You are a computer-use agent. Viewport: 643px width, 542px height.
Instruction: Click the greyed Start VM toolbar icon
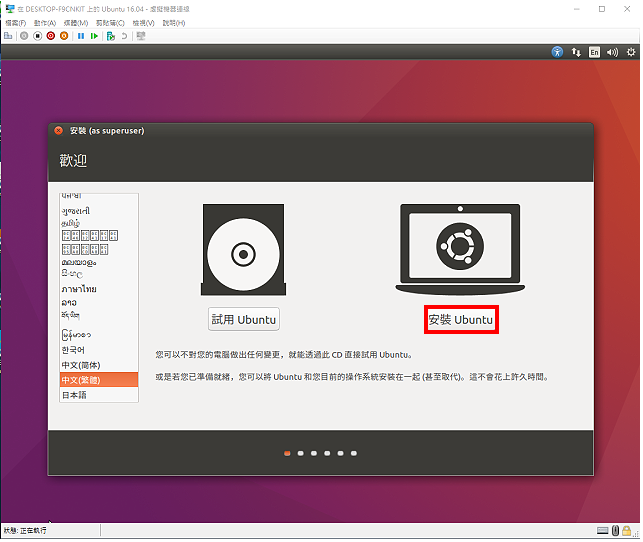point(24,36)
